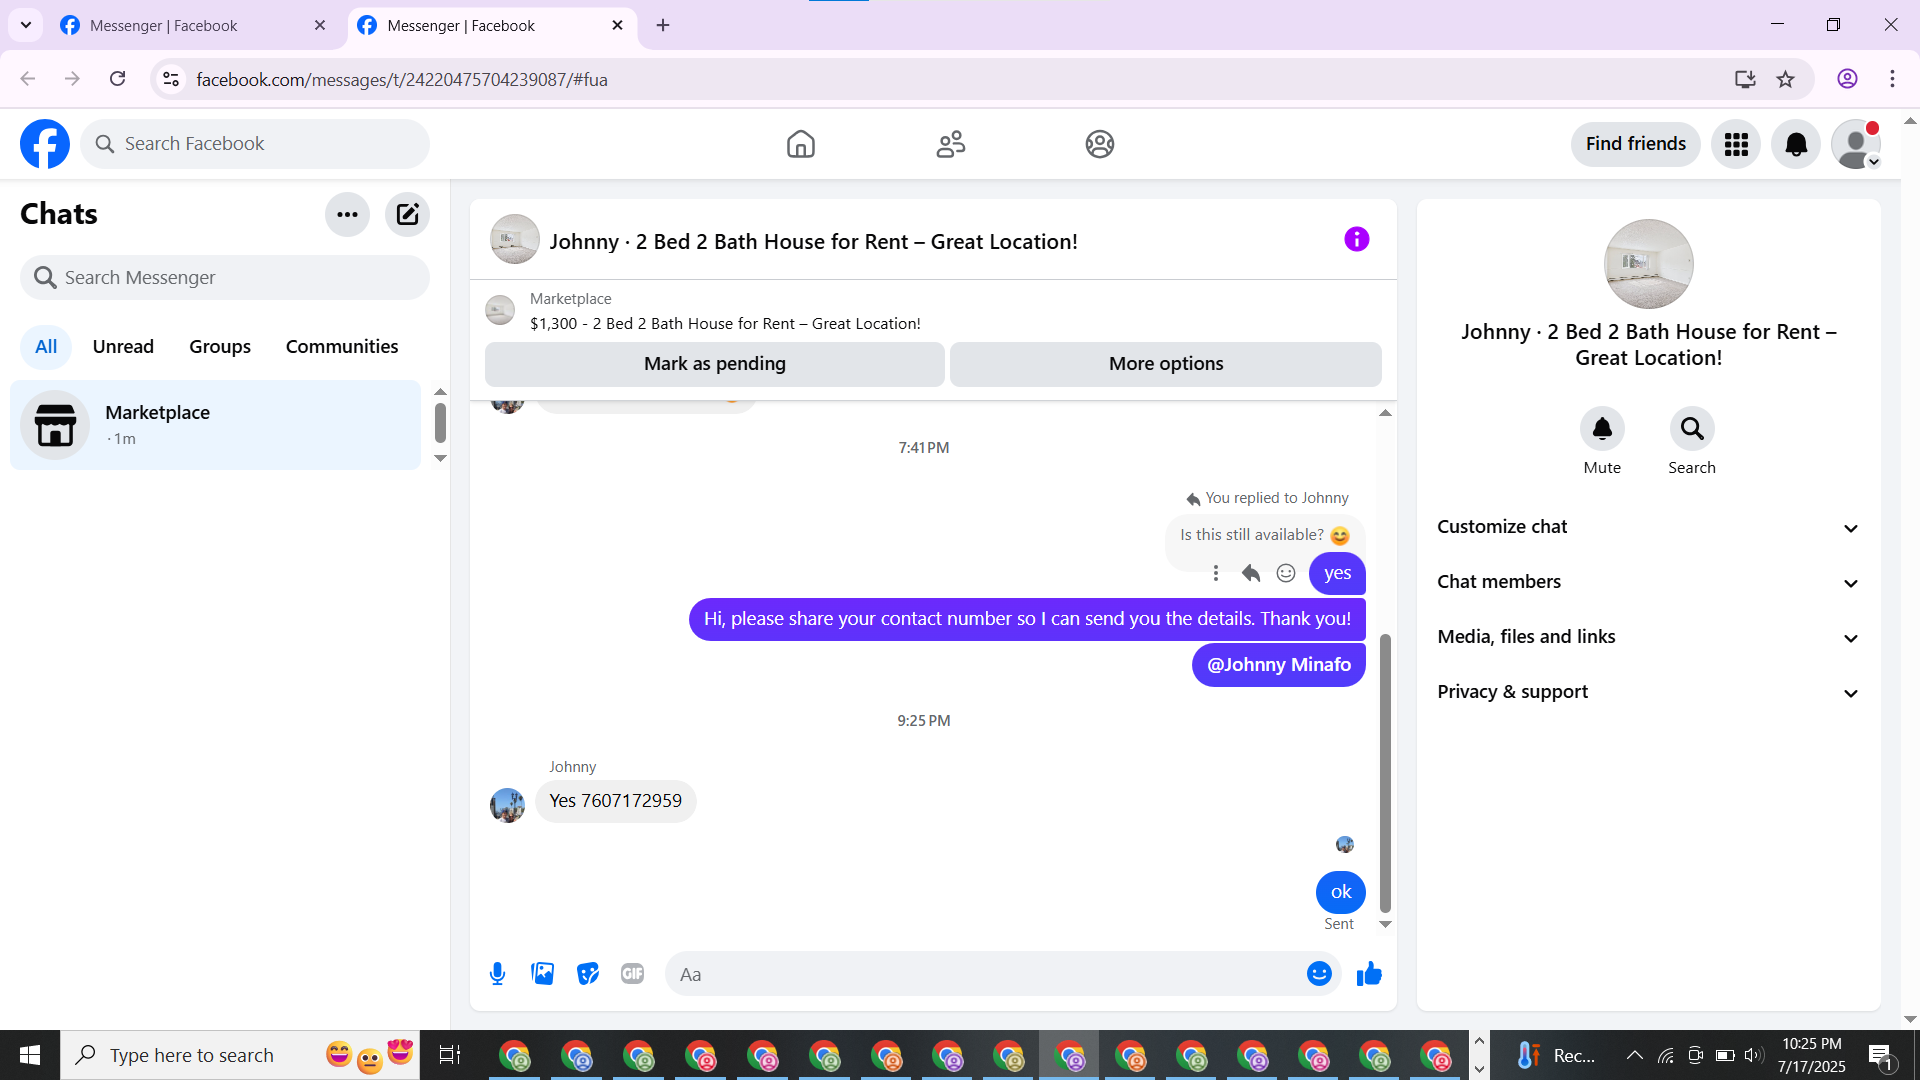This screenshot has height=1080, width=1920.
Task: Click the Windows taskbar search box
Action: (x=240, y=1055)
